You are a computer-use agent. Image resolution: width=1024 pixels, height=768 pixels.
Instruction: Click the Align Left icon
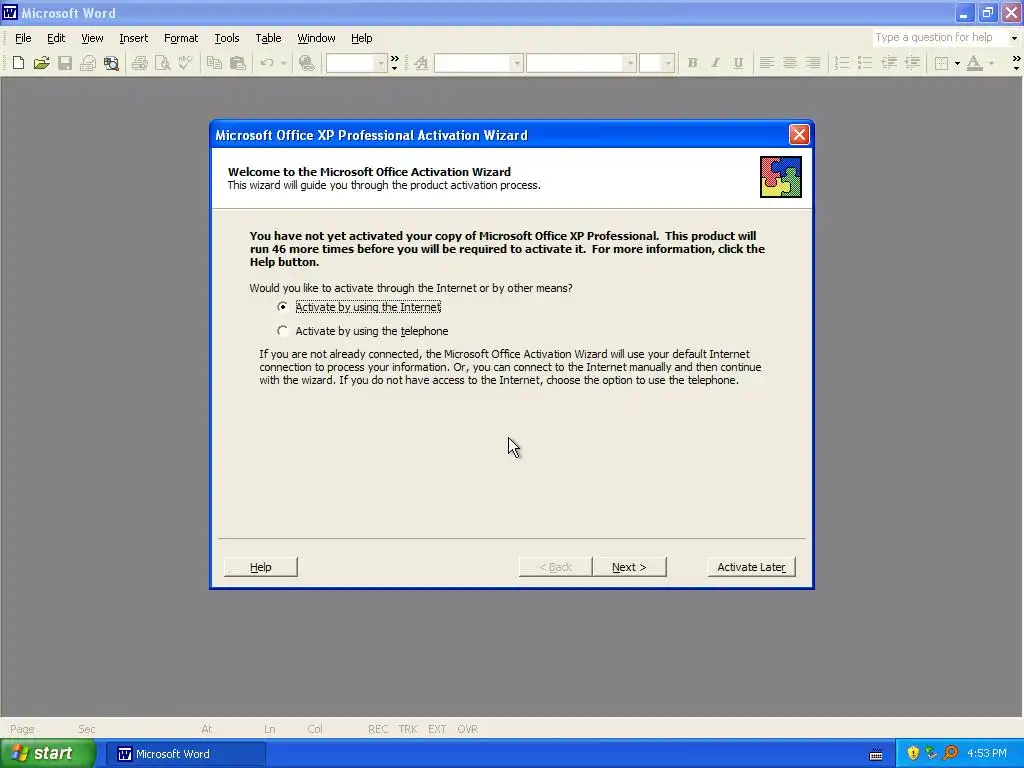767,63
